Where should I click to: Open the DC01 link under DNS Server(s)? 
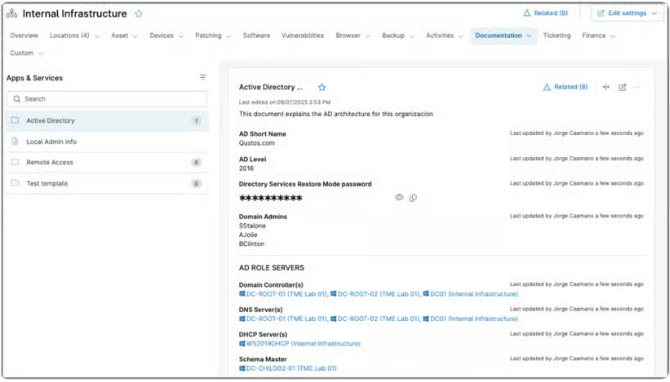click(x=470, y=319)
